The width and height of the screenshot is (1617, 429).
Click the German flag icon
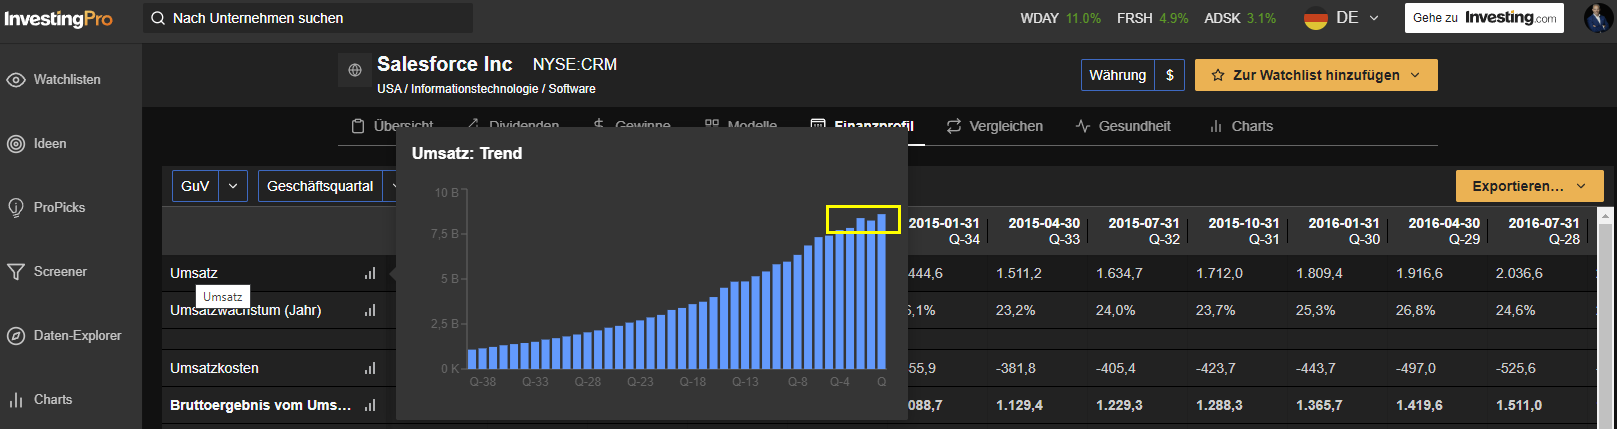1316,18
